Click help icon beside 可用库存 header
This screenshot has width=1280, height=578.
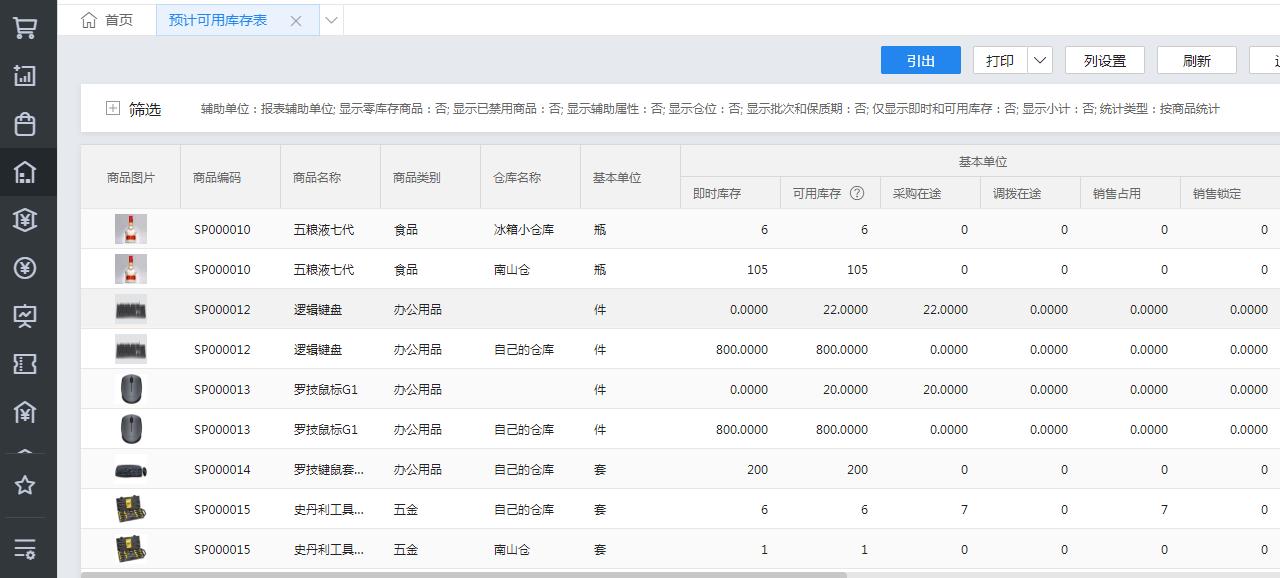857,193
